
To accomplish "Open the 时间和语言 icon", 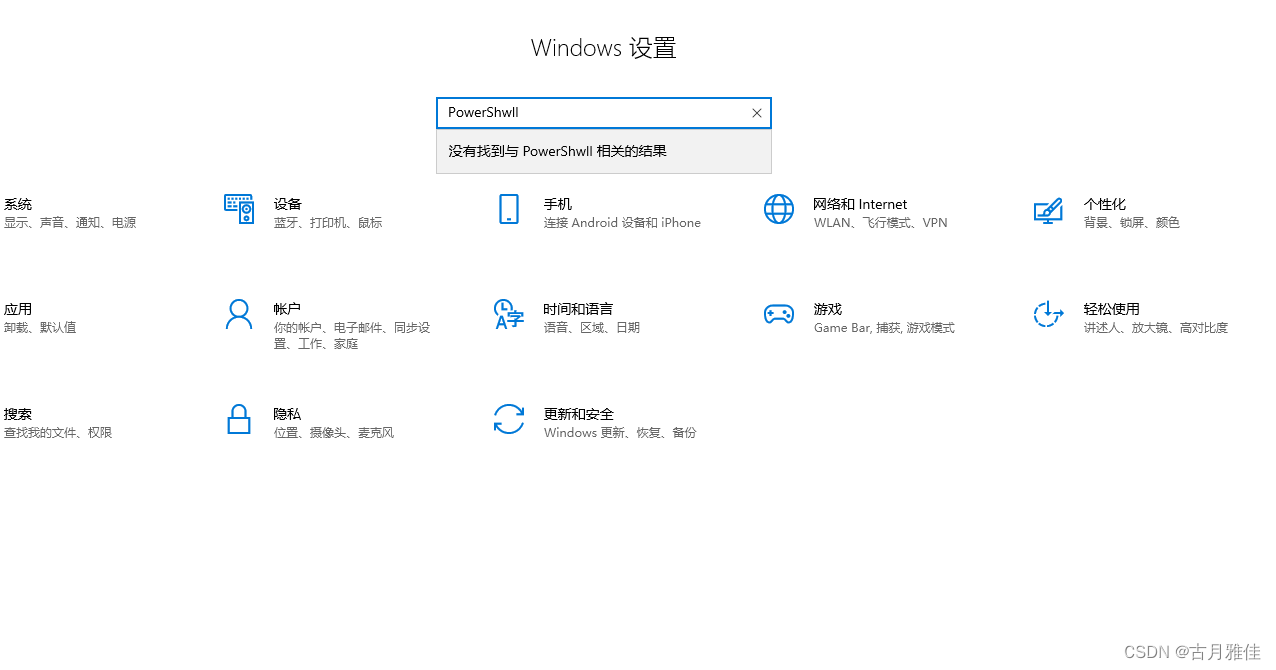I will click(x=509, y=314).
